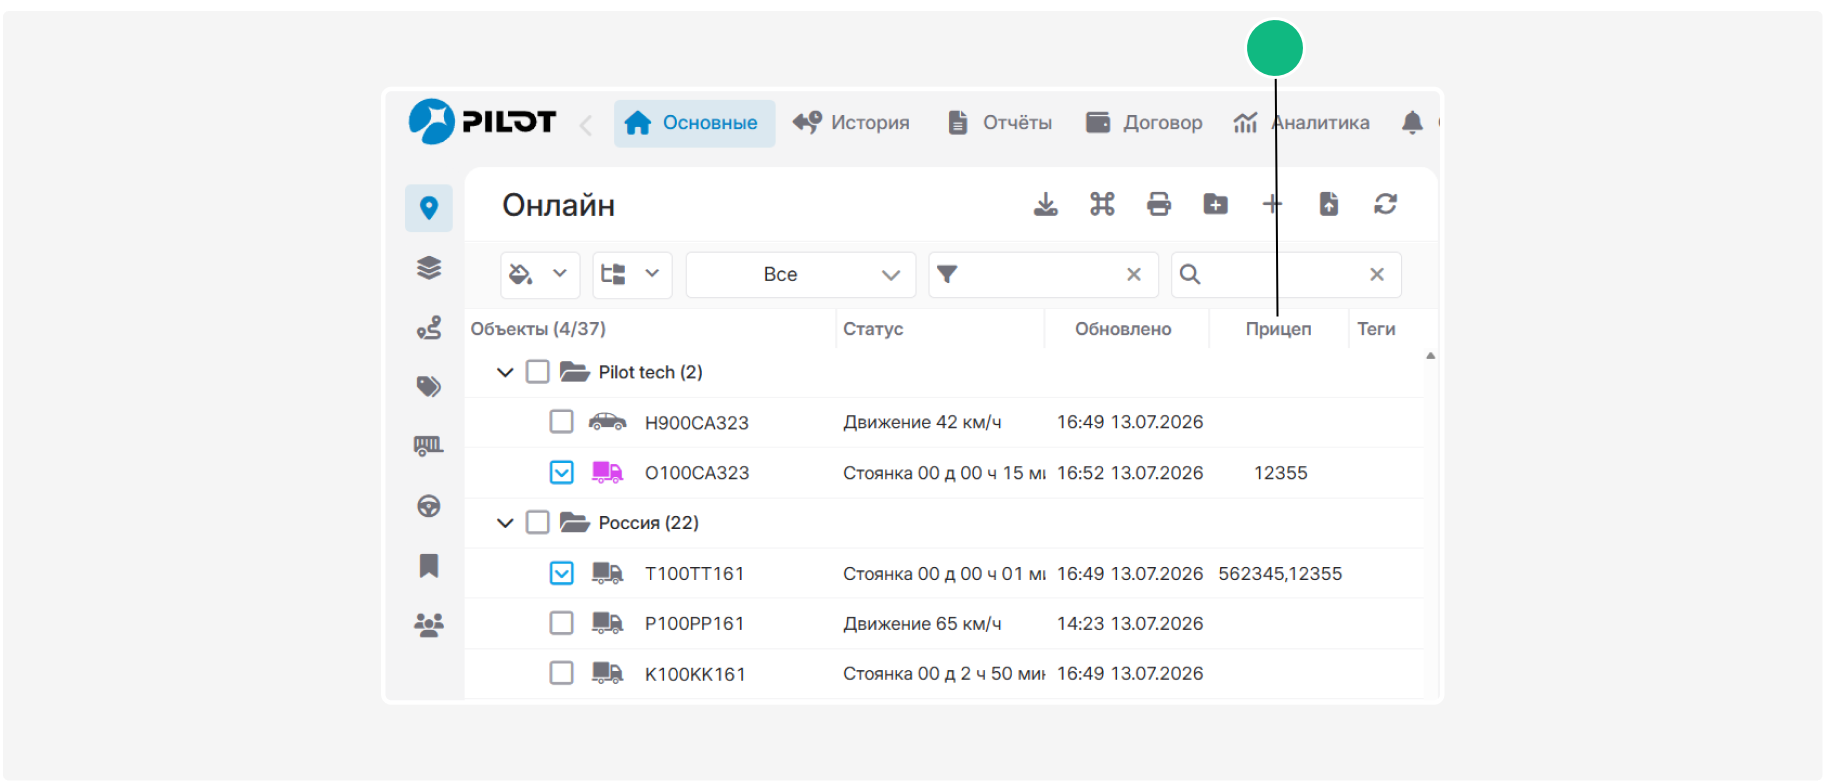
Task: Click the refresh icon in Онлайн header
Action: tap(1385, 204)
